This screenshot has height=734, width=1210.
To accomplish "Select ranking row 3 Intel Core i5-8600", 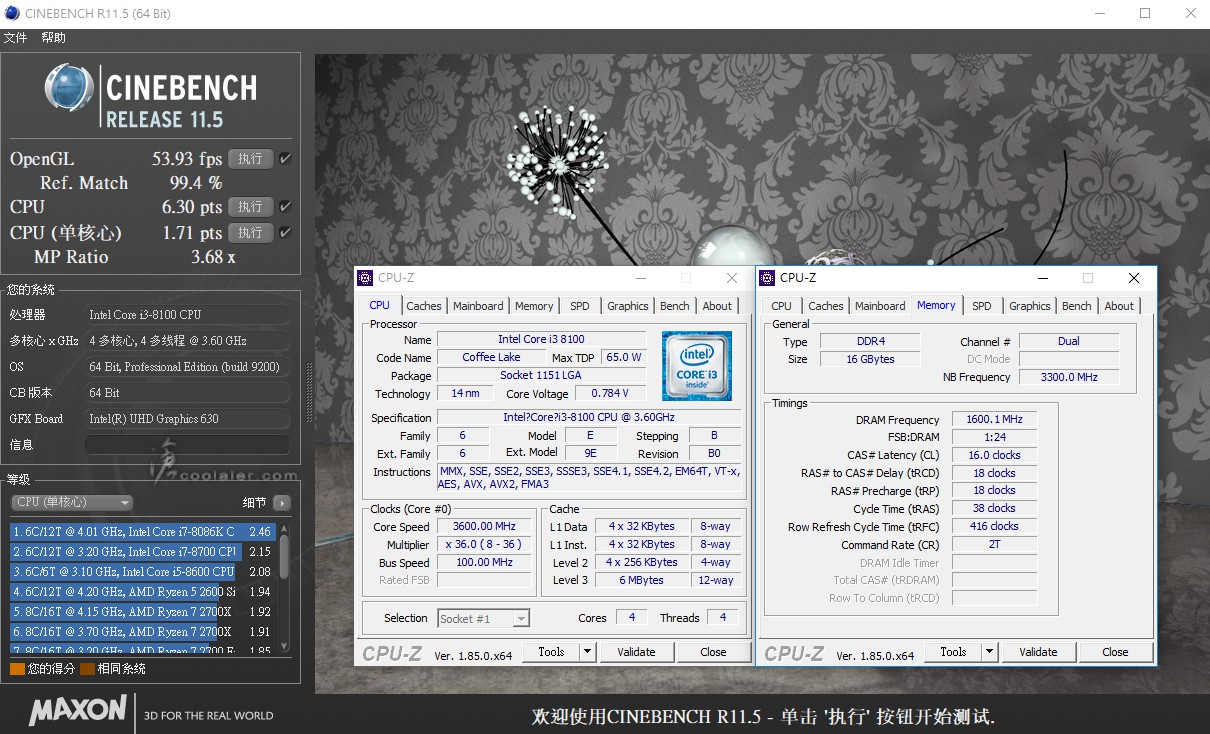I will pyautogui.click(x=143, y=572).
